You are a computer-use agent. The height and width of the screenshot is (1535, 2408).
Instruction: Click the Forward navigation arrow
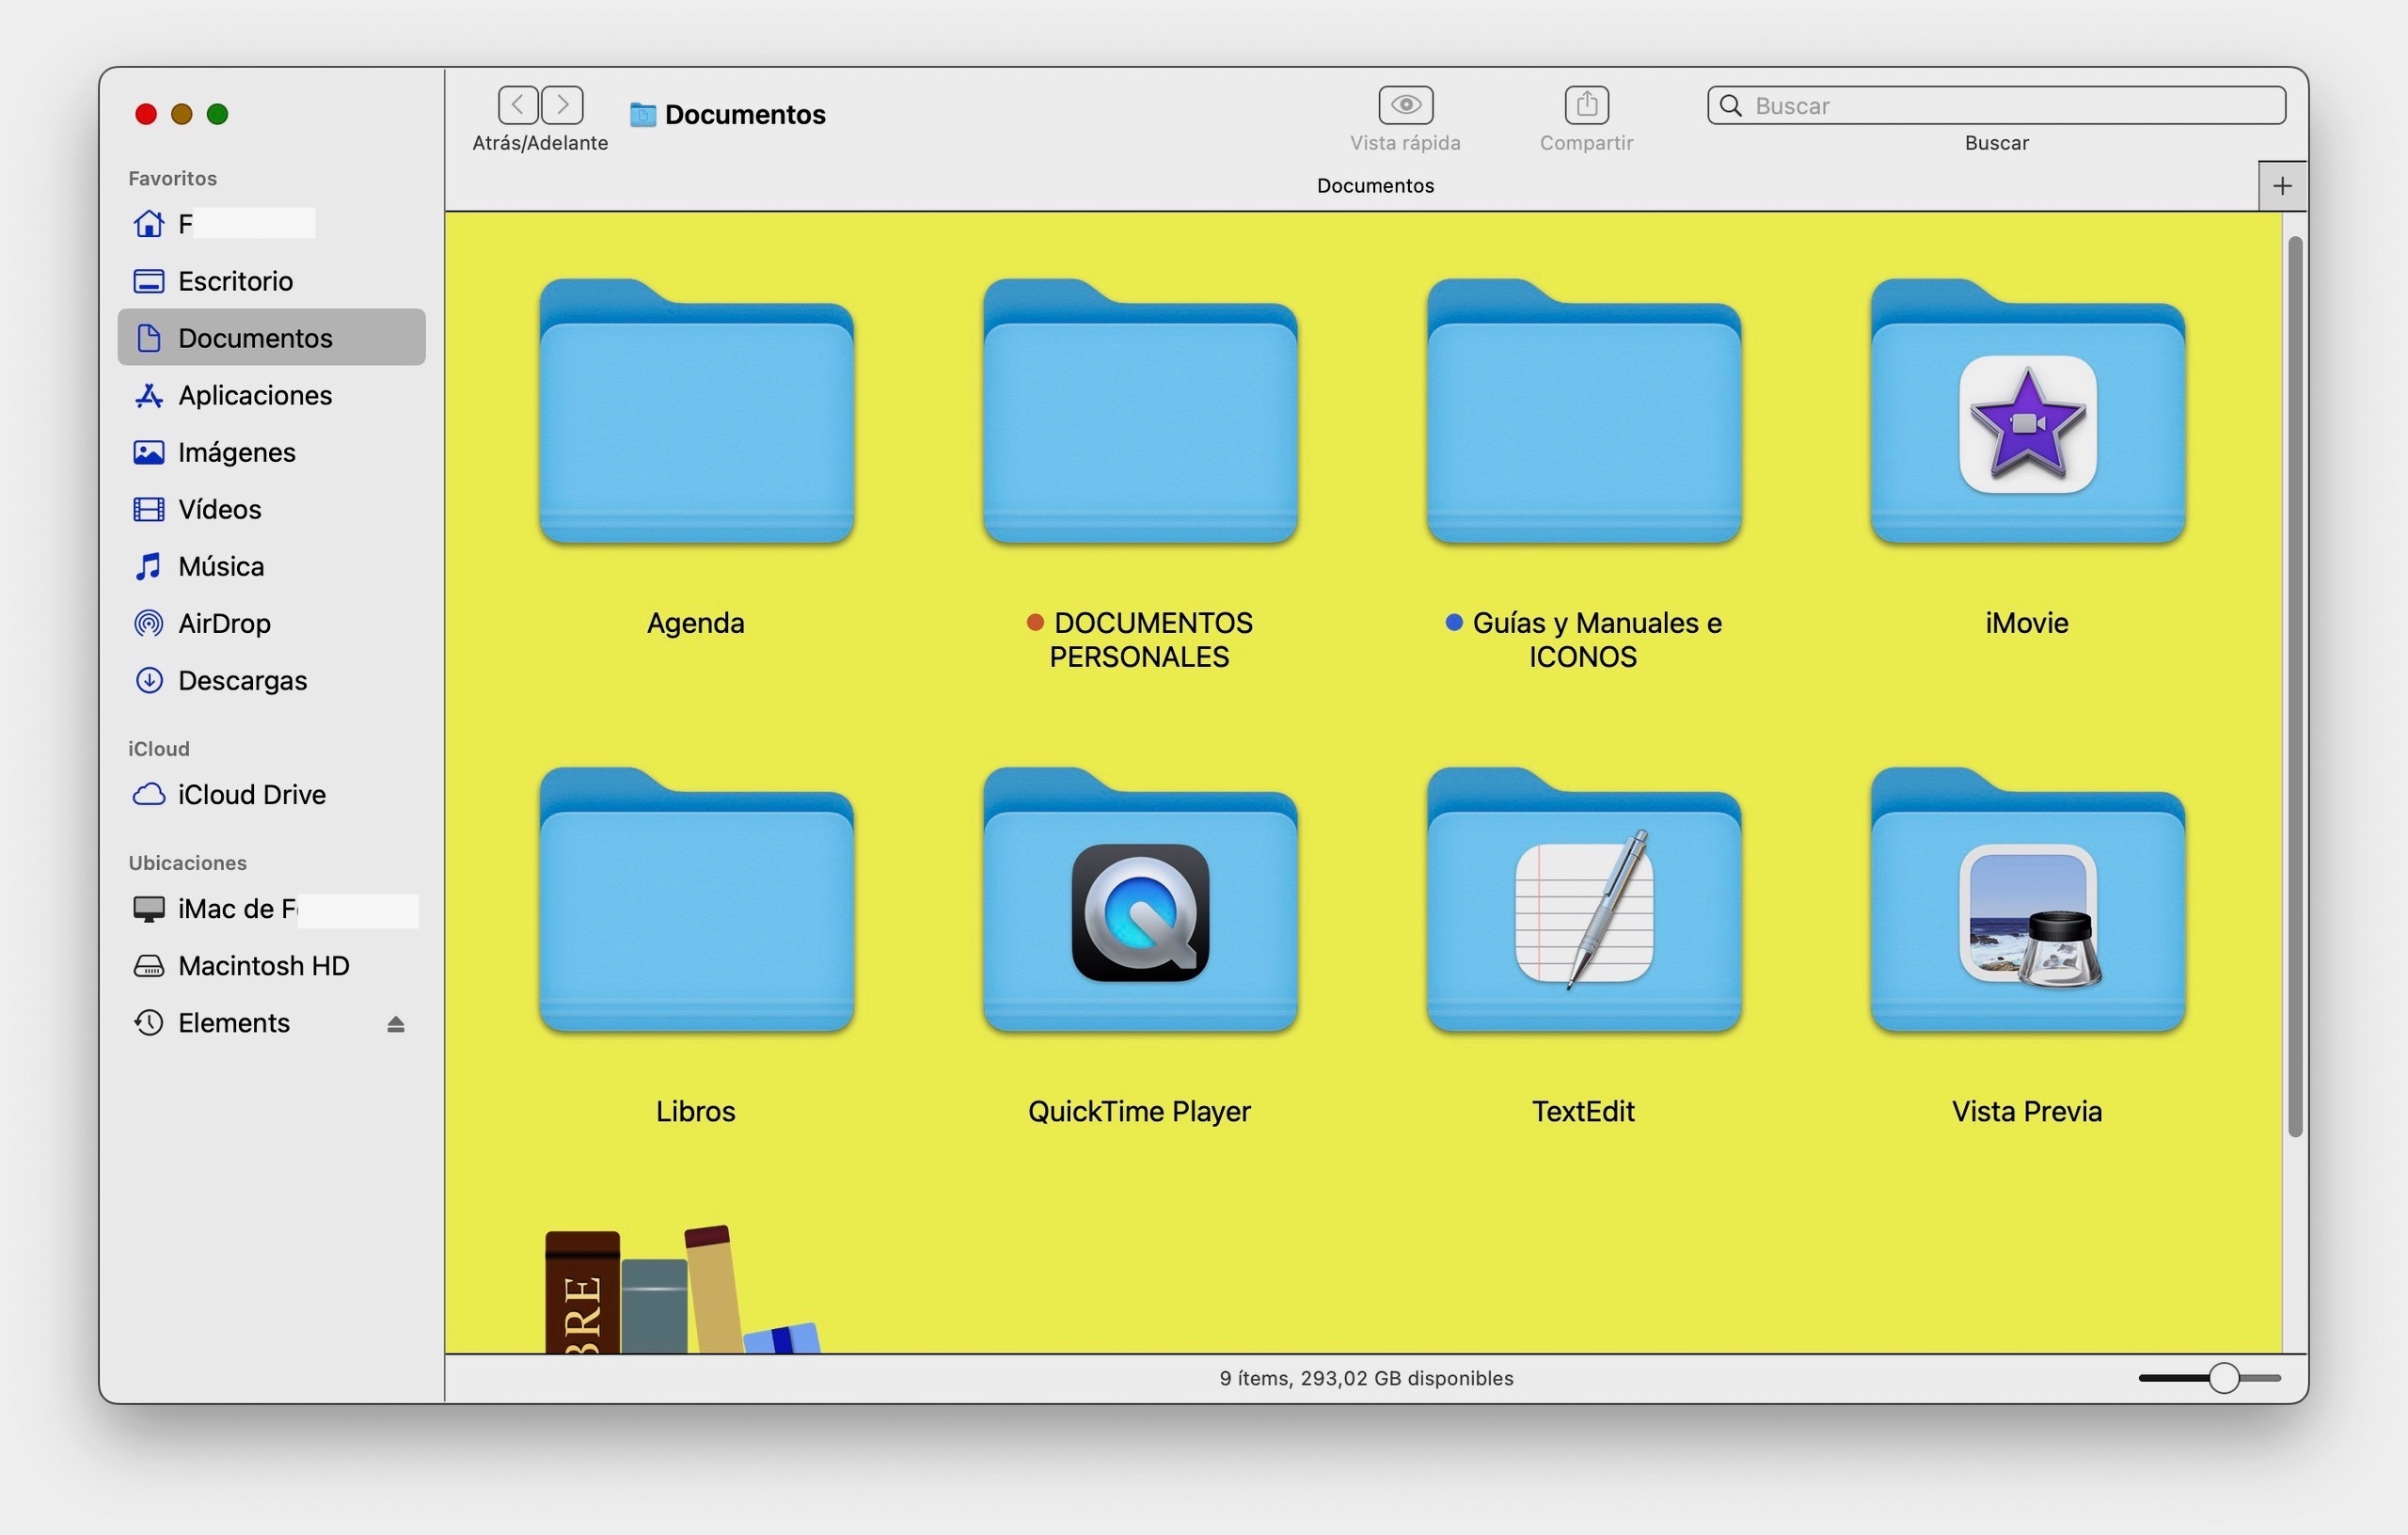(563, 104)
